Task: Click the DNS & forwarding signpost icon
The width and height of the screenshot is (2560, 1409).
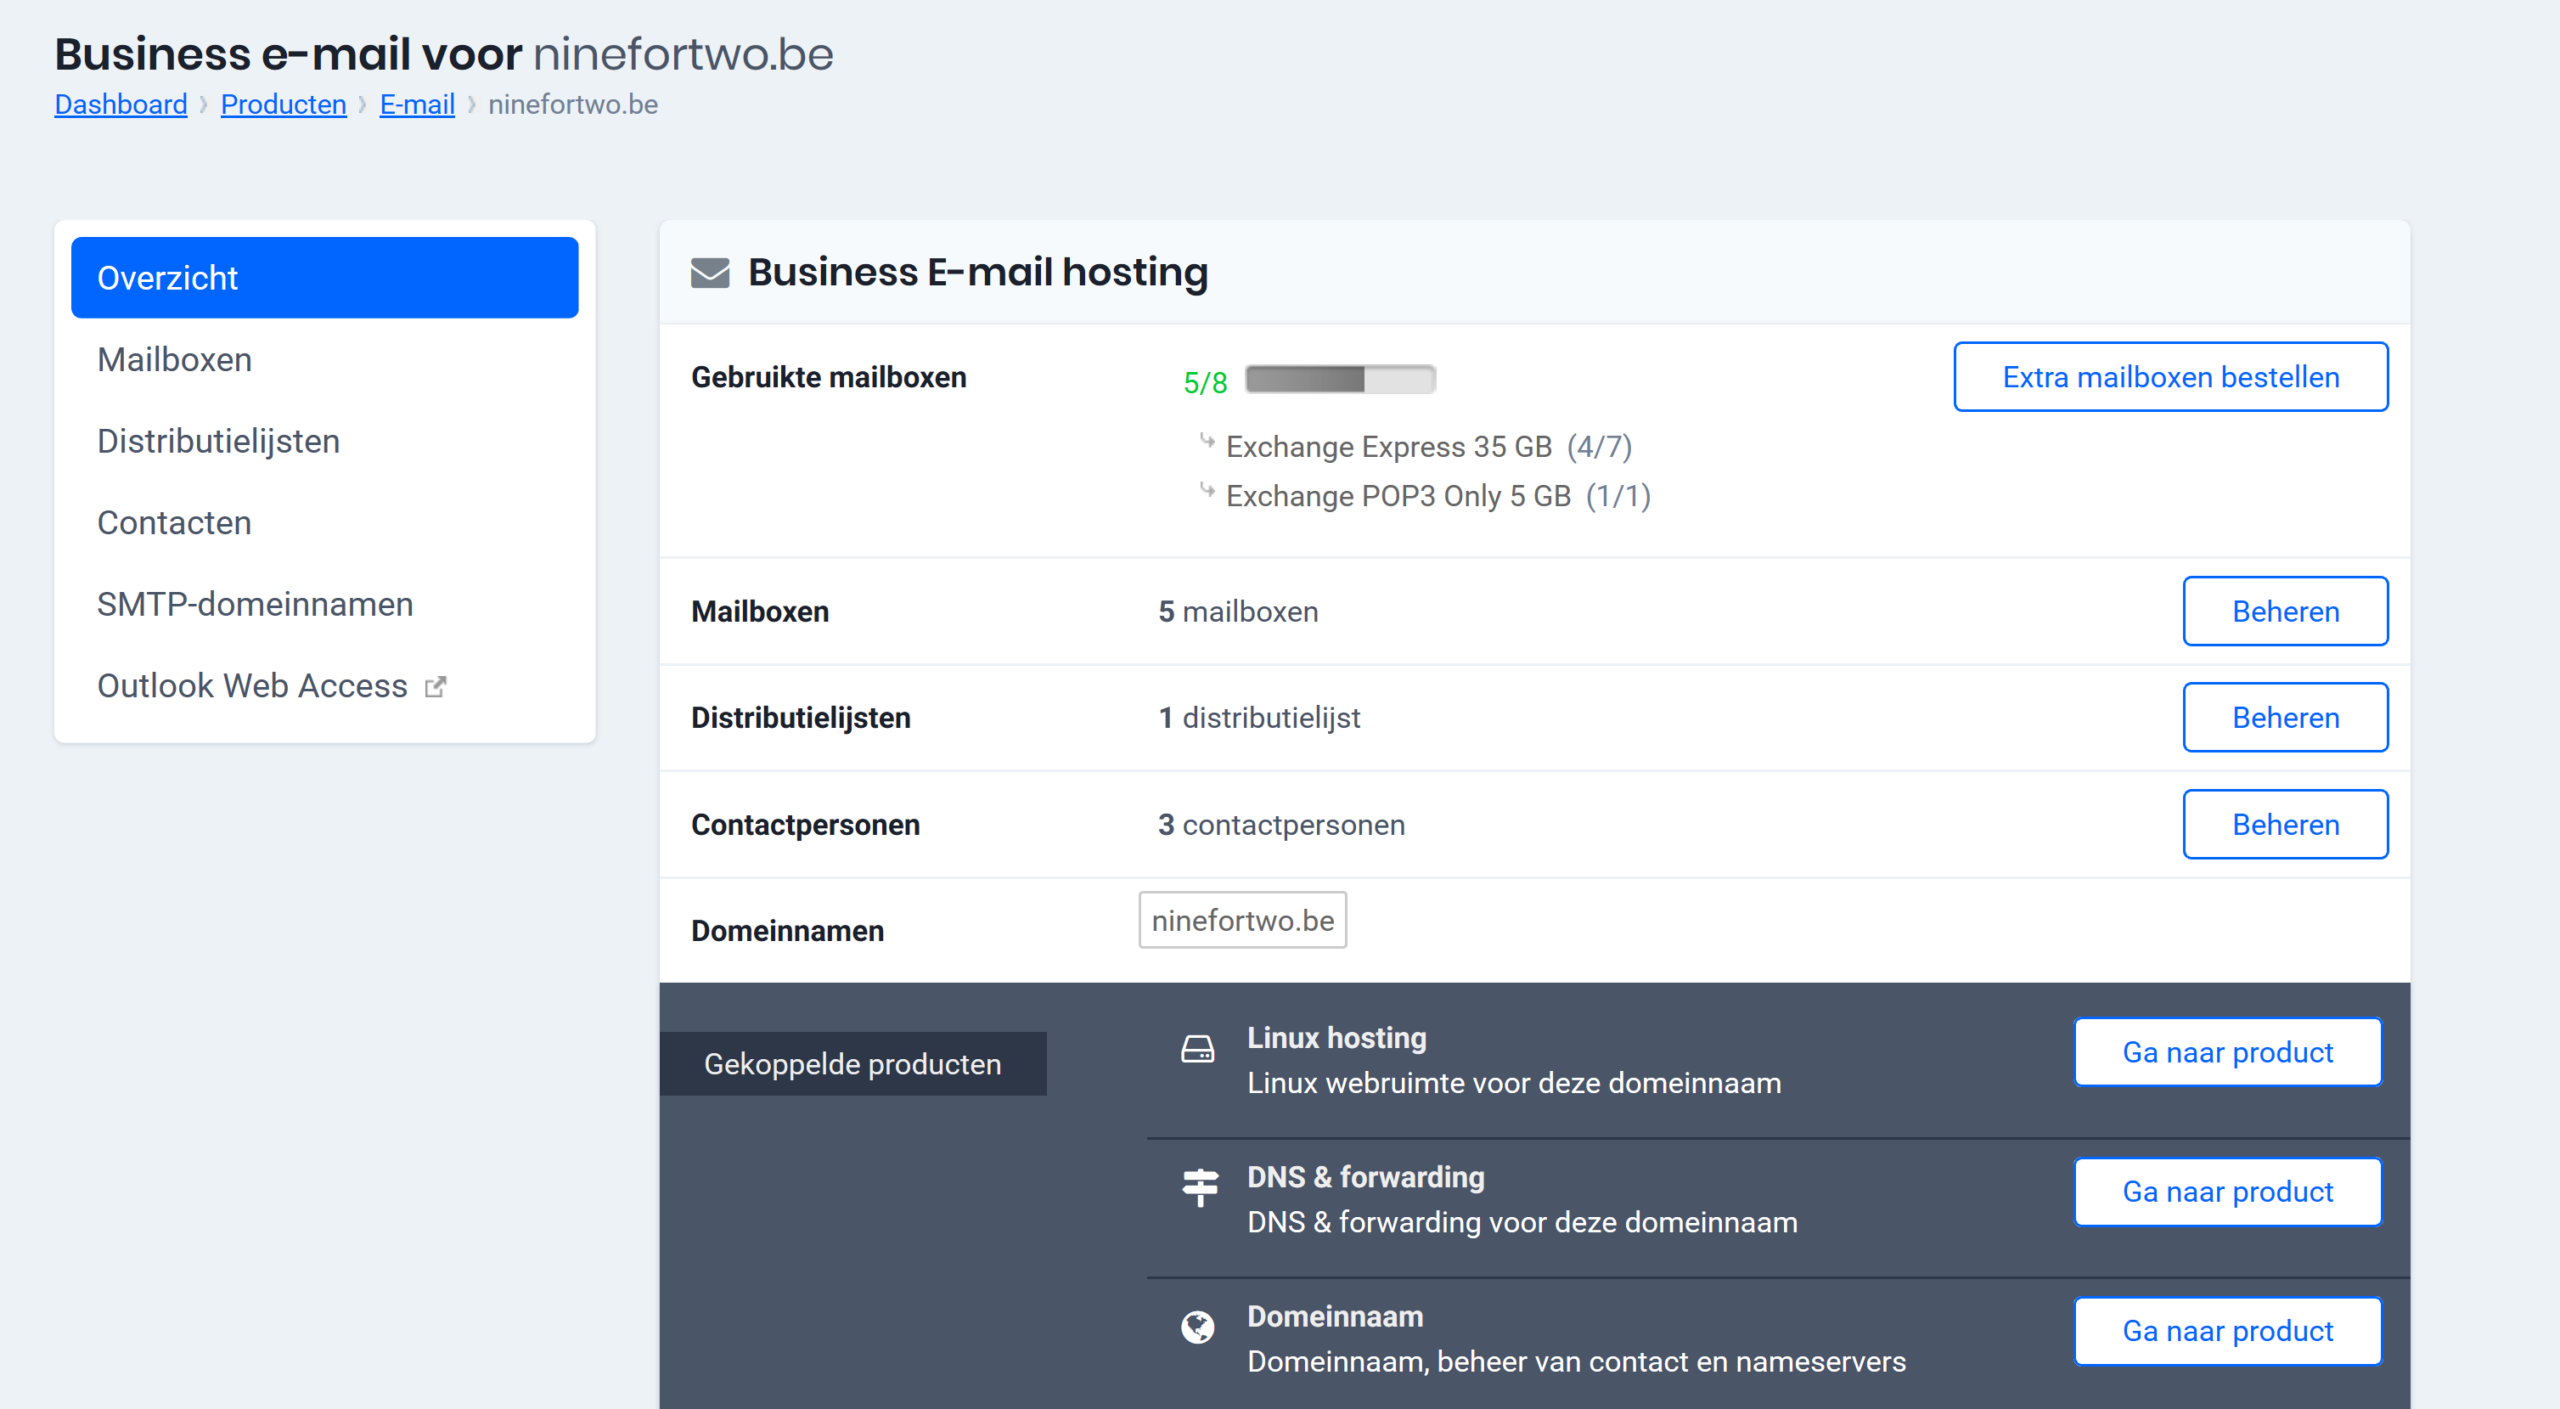Action: click(1199, 1188)
